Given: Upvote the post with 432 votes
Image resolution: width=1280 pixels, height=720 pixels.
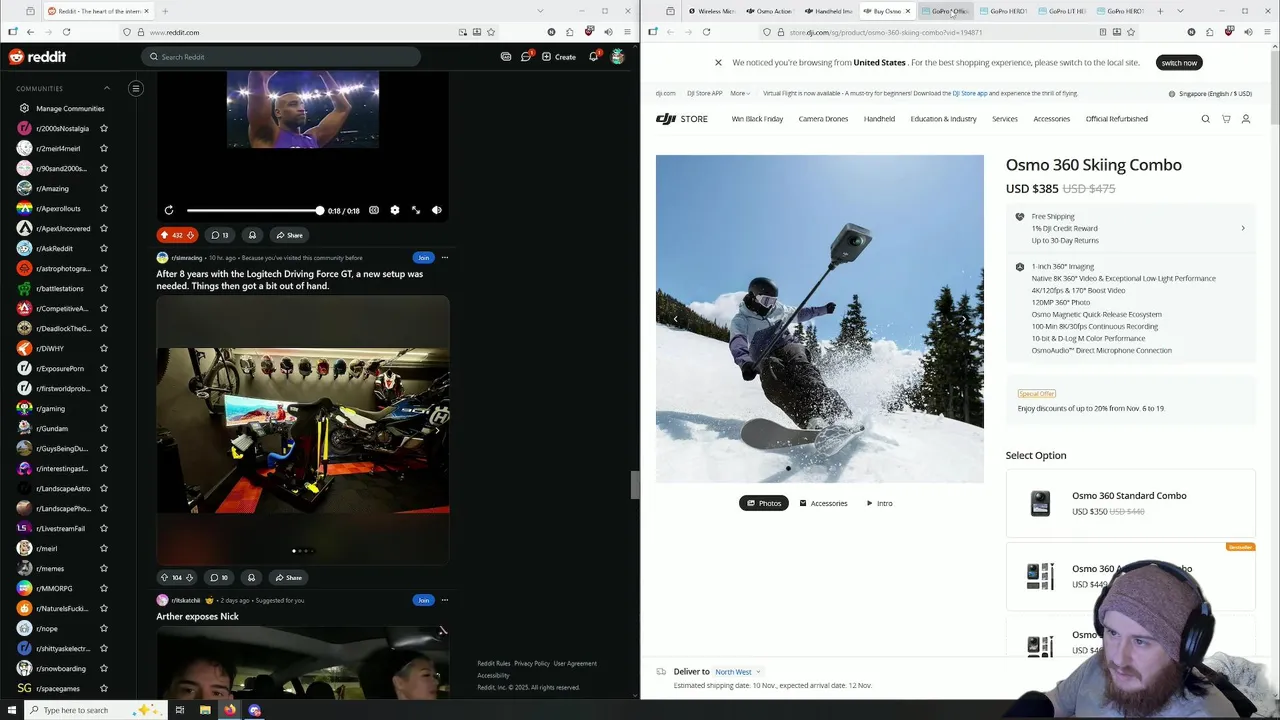Looking at the screenshot, I should click(x=164, y=235).
